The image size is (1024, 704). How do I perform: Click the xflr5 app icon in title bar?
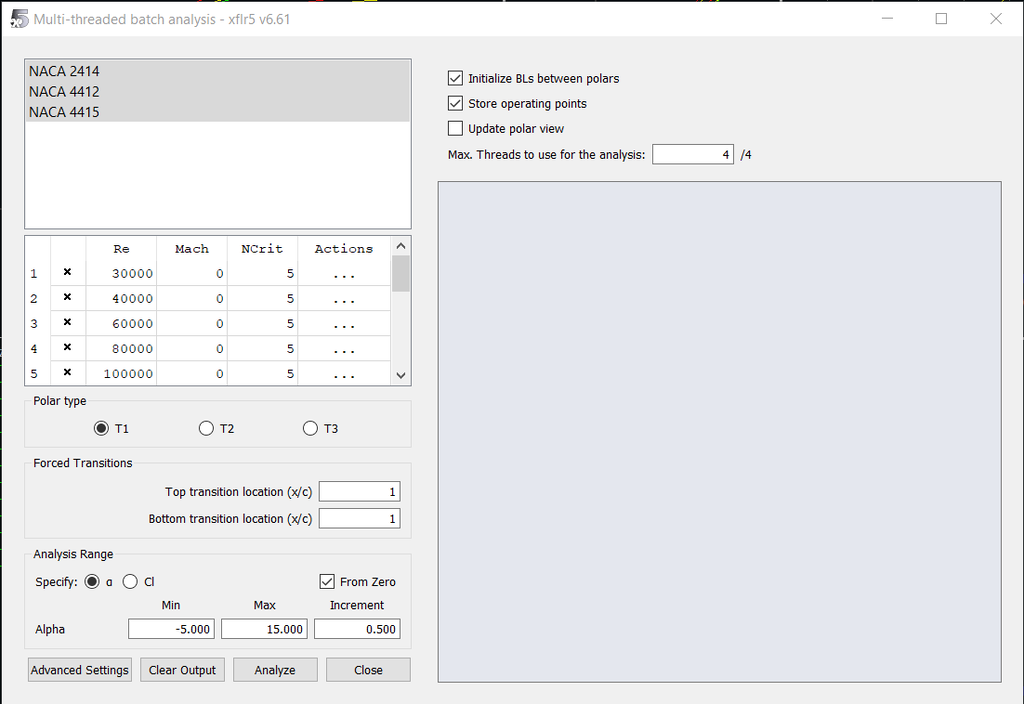(18, 19)
